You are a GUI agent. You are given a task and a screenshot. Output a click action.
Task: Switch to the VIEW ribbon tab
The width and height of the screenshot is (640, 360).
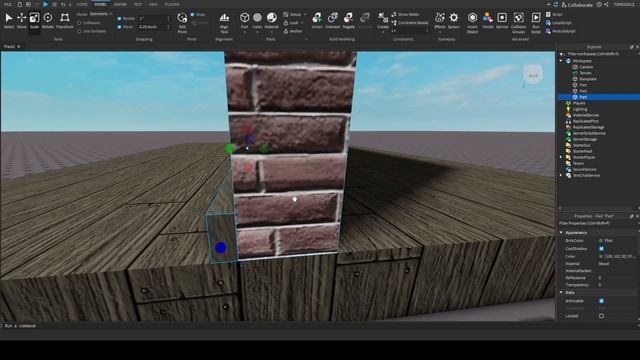153,4
